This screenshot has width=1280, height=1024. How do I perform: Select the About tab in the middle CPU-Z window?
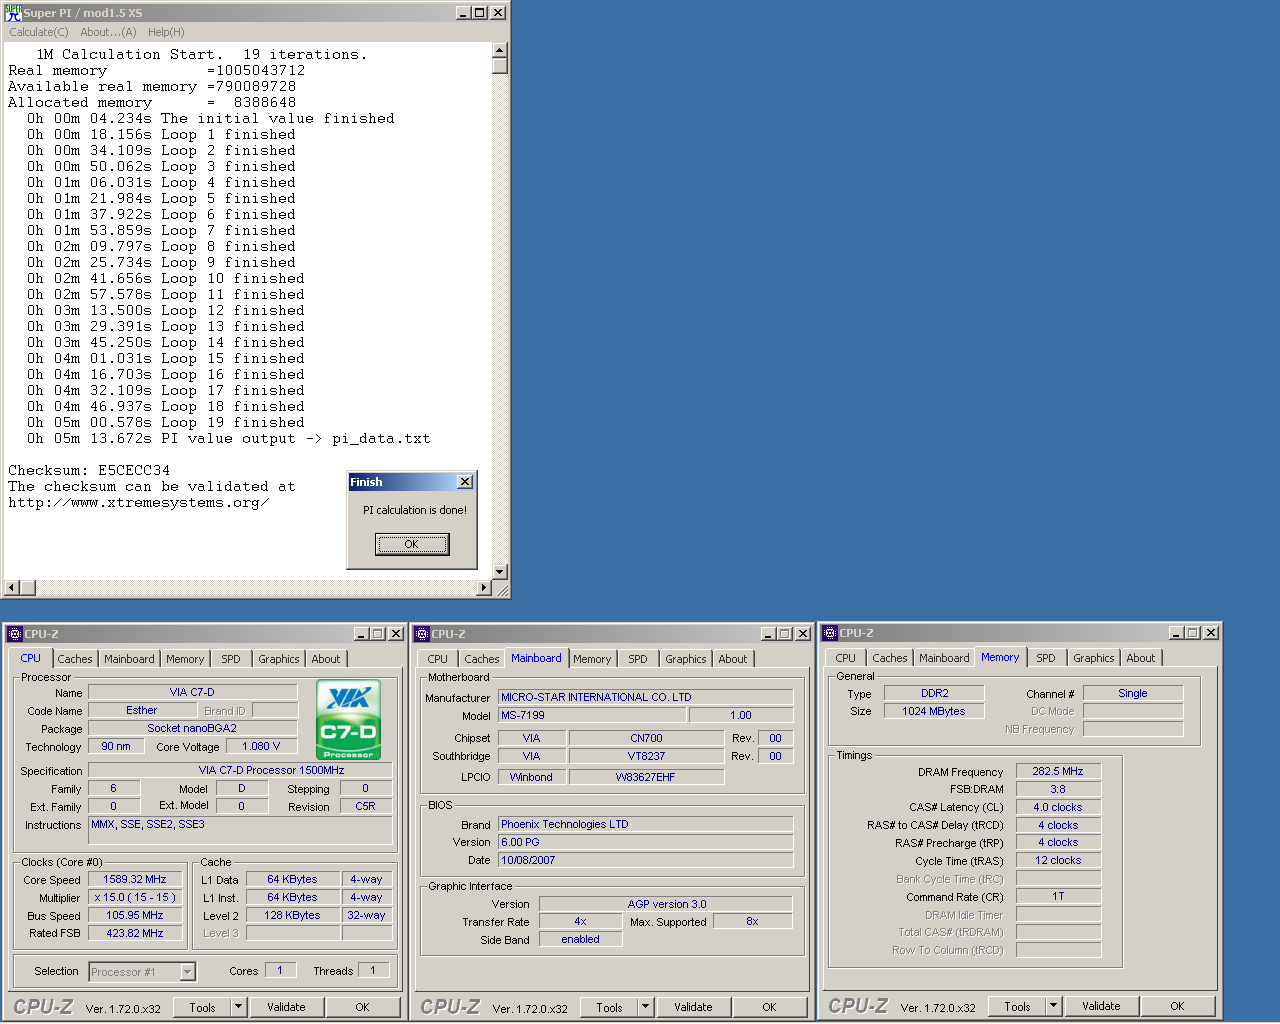click(x=733, y=659)
